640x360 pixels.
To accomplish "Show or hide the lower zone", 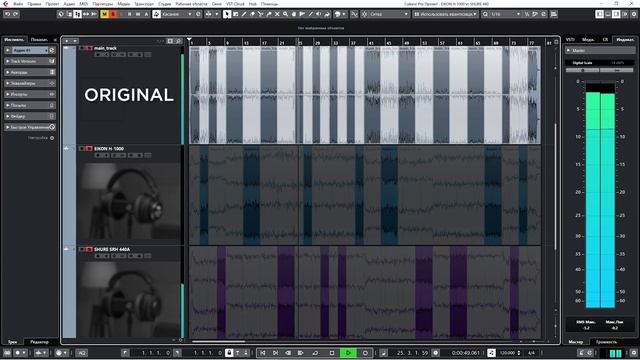I will tap(608, 14).
